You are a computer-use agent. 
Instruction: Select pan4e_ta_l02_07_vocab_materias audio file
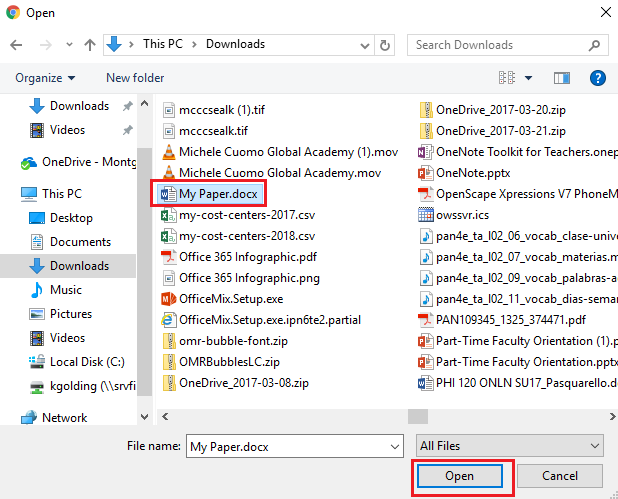518,257
